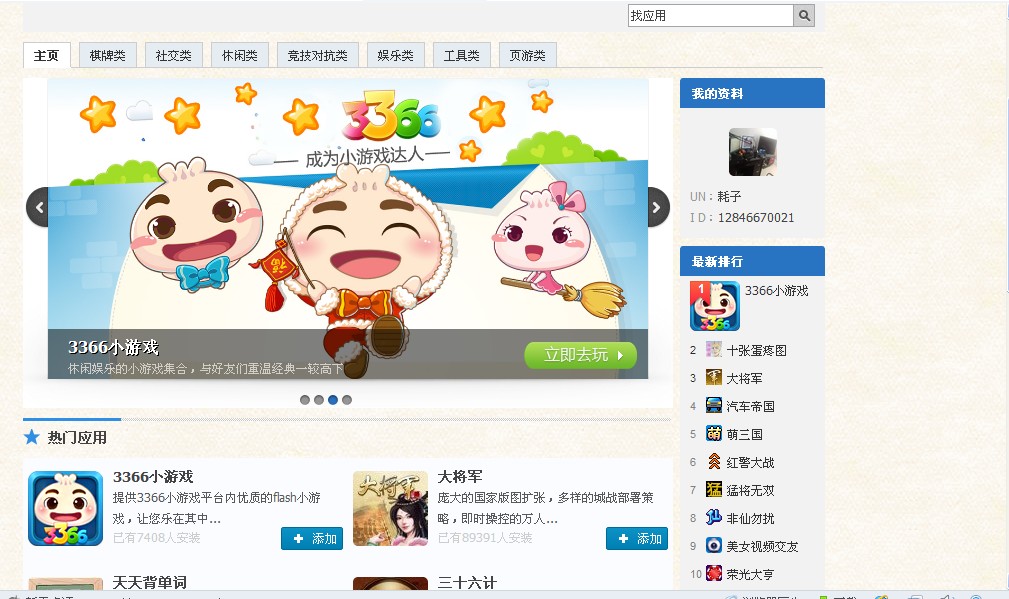This screenshot has width=1009, height=599.
Task: Click the 猛将无双 ranking icon
Action: [714, 490]
